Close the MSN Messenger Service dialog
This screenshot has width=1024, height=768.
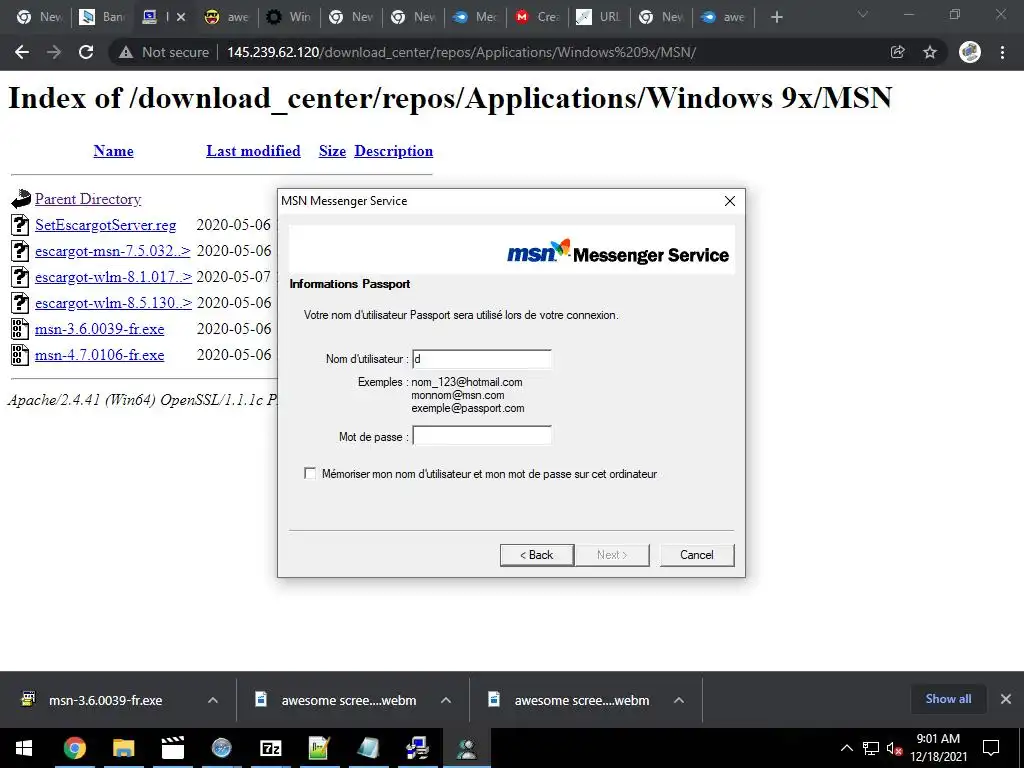pos(729,201)
